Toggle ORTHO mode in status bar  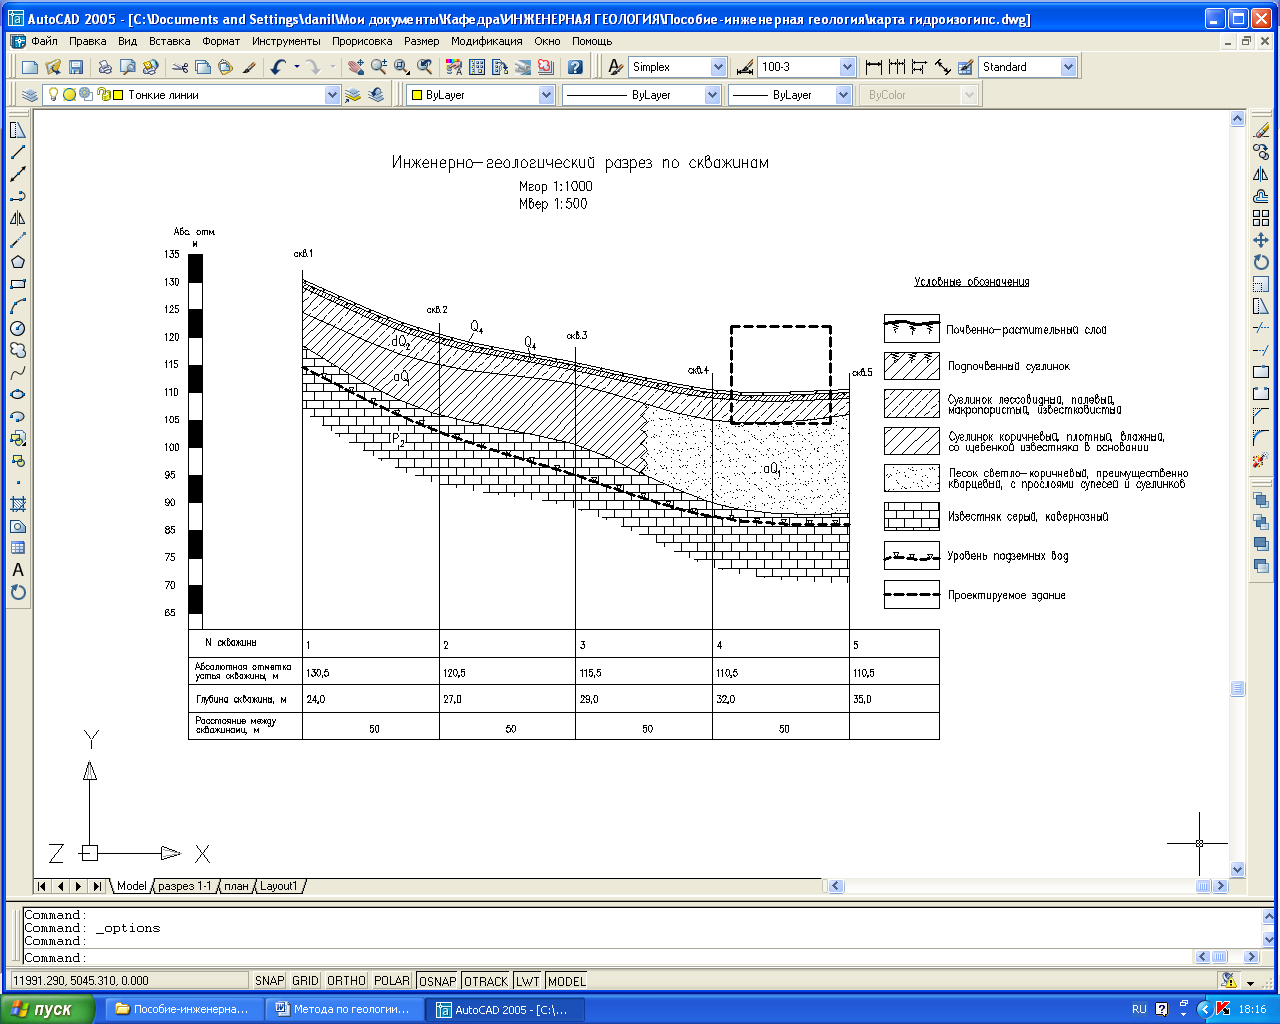point(346,981)
